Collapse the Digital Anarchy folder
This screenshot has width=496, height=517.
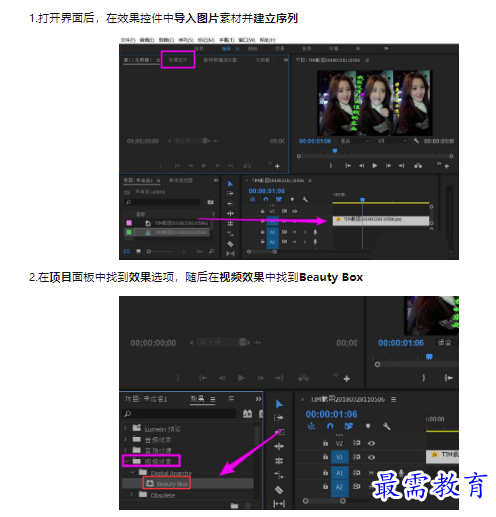tap(133, 472)
